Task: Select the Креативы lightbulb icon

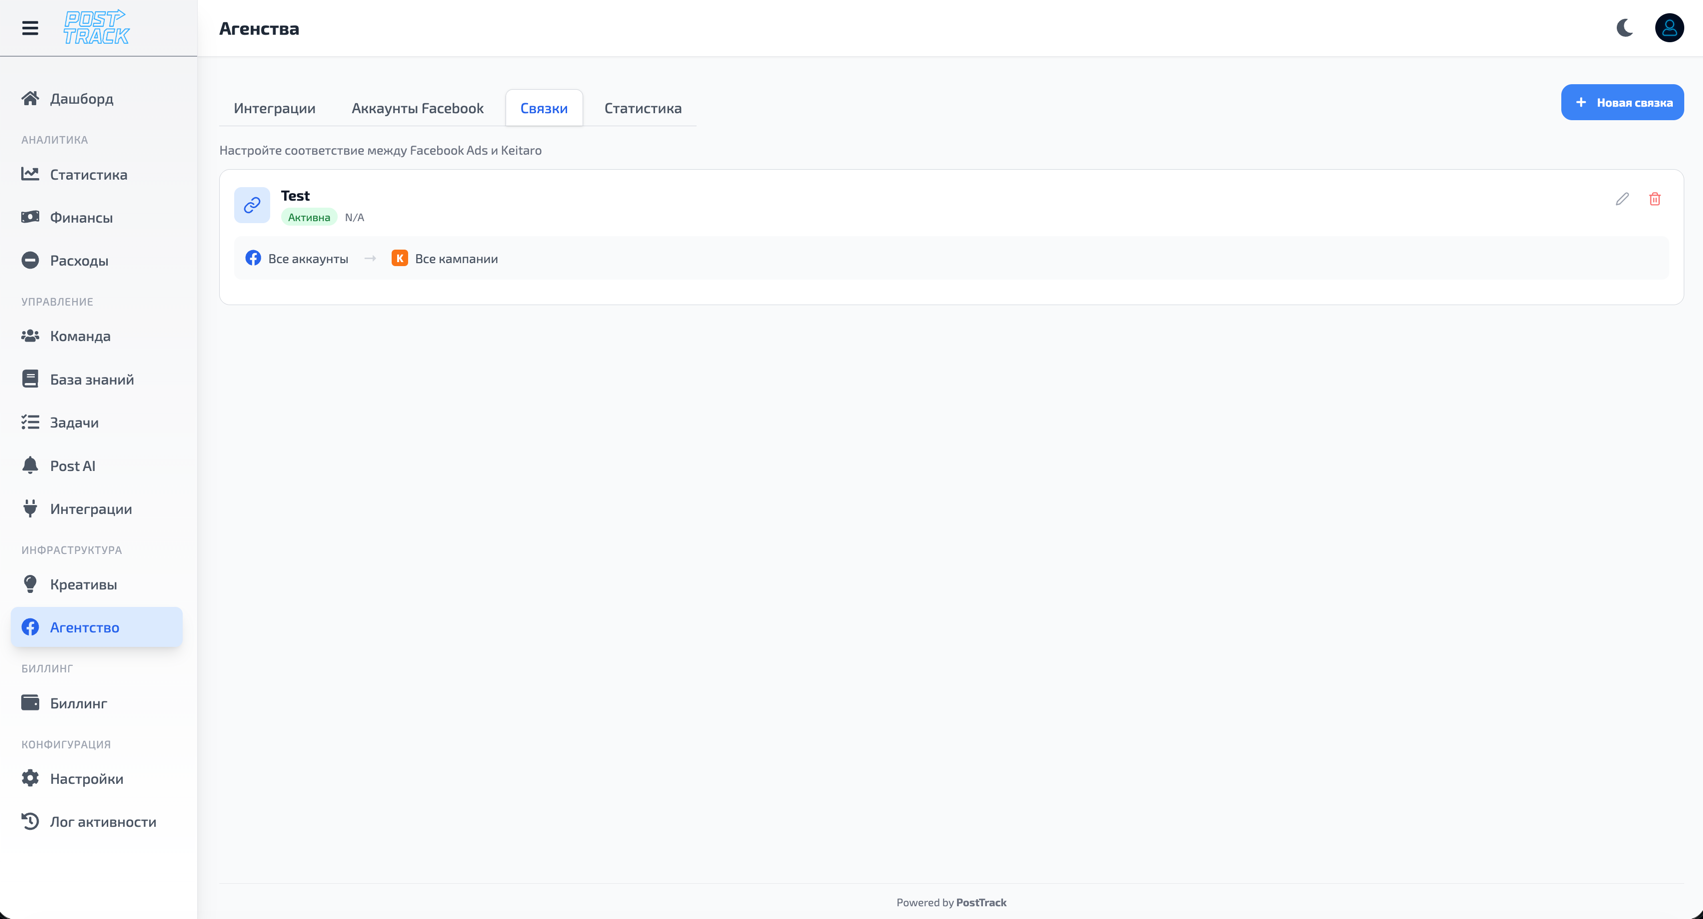Action: (30, 584)
